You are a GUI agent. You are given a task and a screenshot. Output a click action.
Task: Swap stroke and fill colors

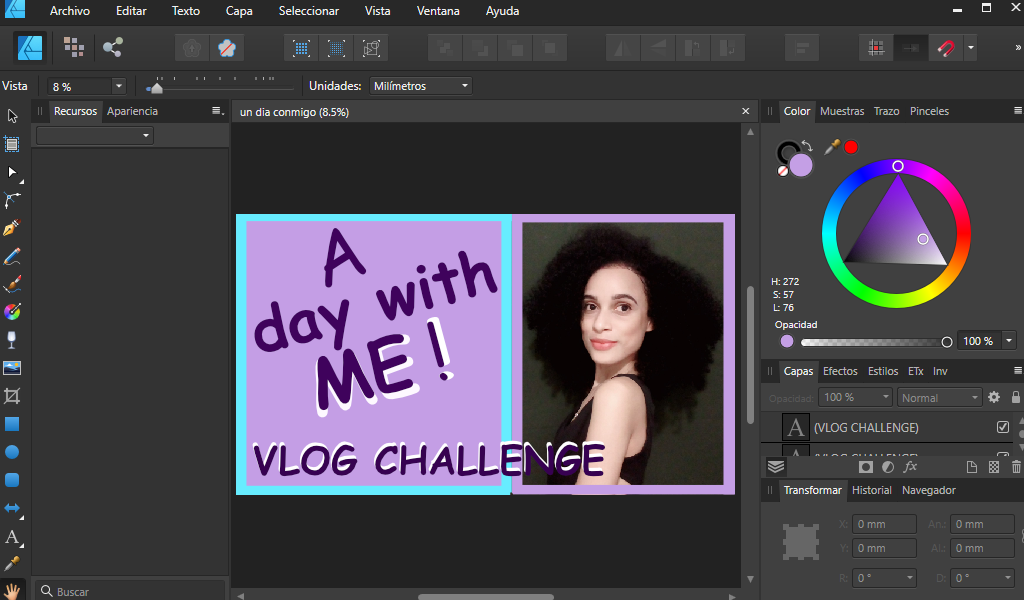[x=807, y=146]
